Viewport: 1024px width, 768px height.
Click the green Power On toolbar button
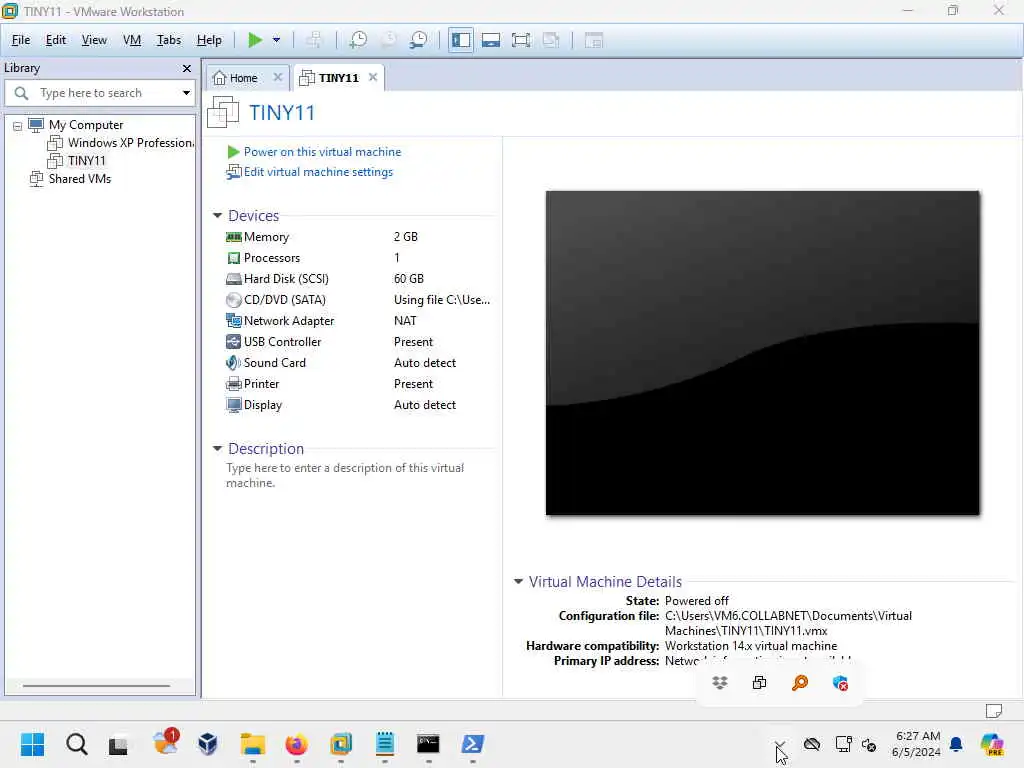point(255,40)
